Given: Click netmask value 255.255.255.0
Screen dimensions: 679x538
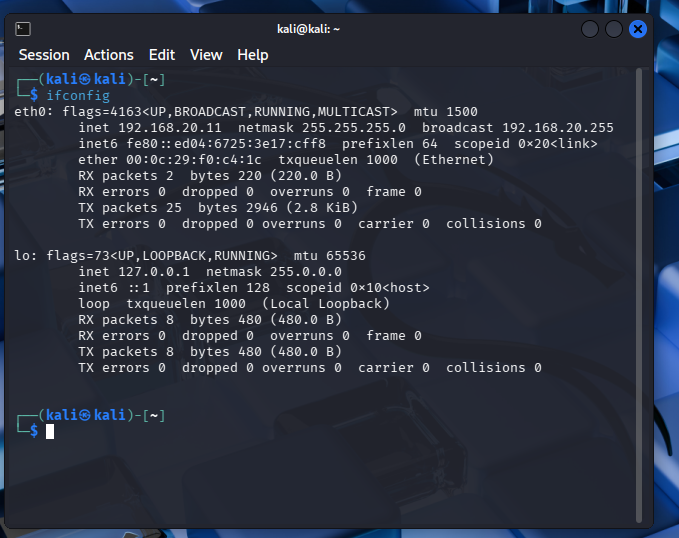Looking at the screenshot, I should [x=354, y=128].
